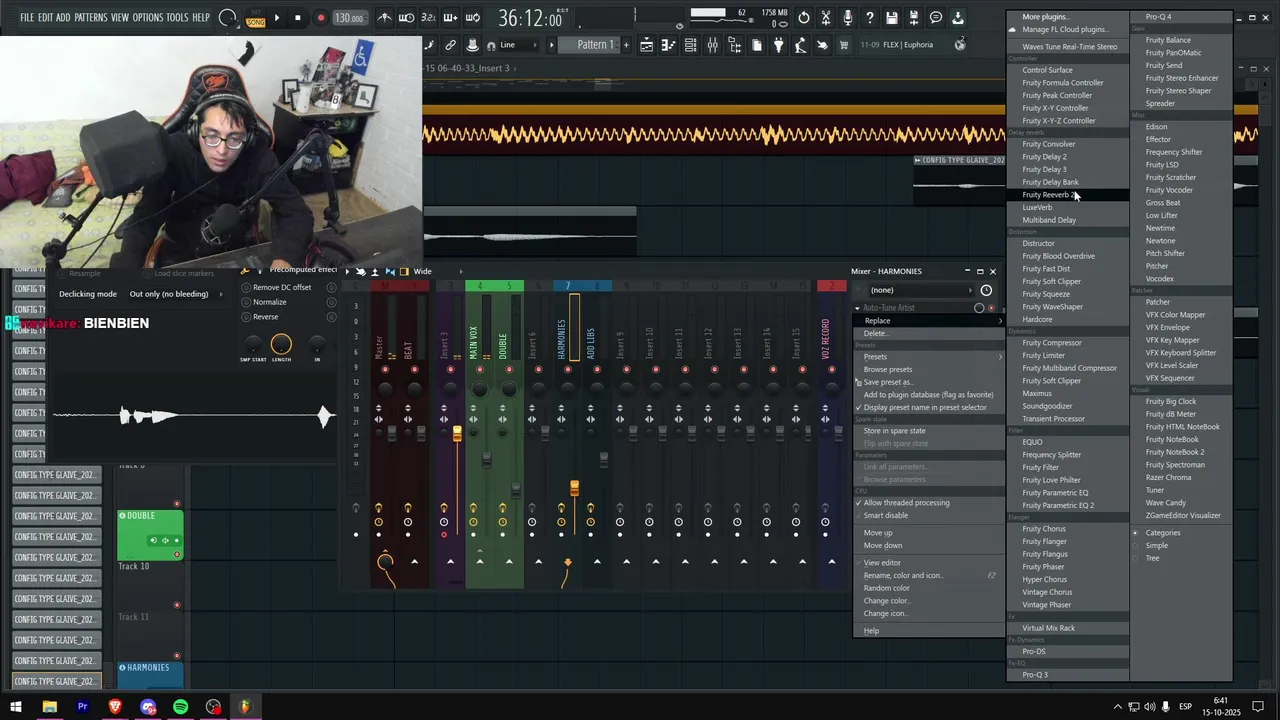Open the FILE menu
This screenshot has width=1280, height=720.
(27, 18)
